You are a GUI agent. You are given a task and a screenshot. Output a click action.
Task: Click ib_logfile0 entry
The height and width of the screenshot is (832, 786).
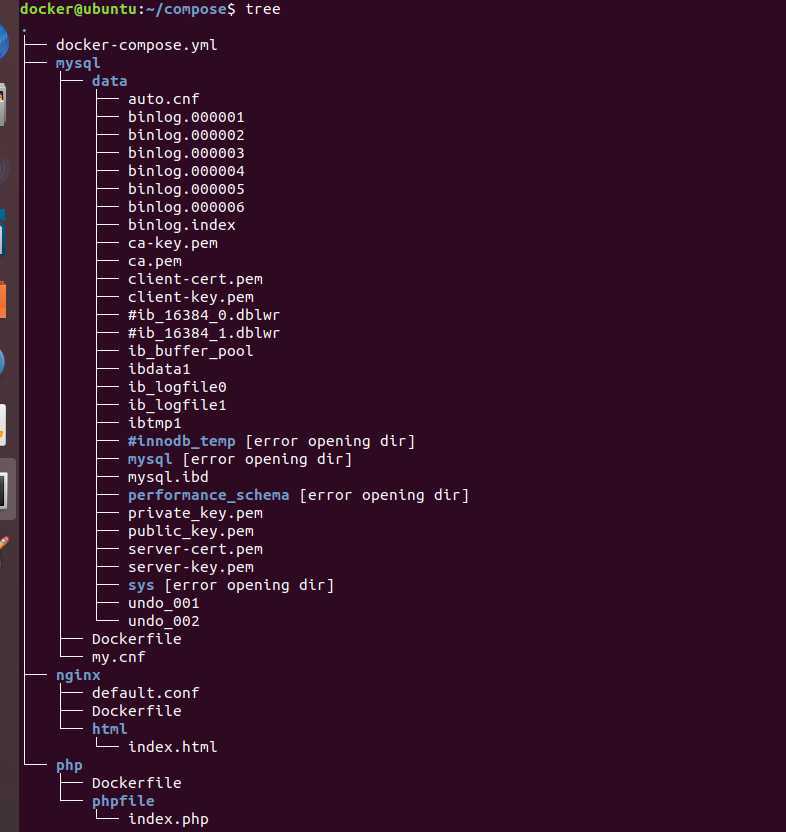point(177,387)
